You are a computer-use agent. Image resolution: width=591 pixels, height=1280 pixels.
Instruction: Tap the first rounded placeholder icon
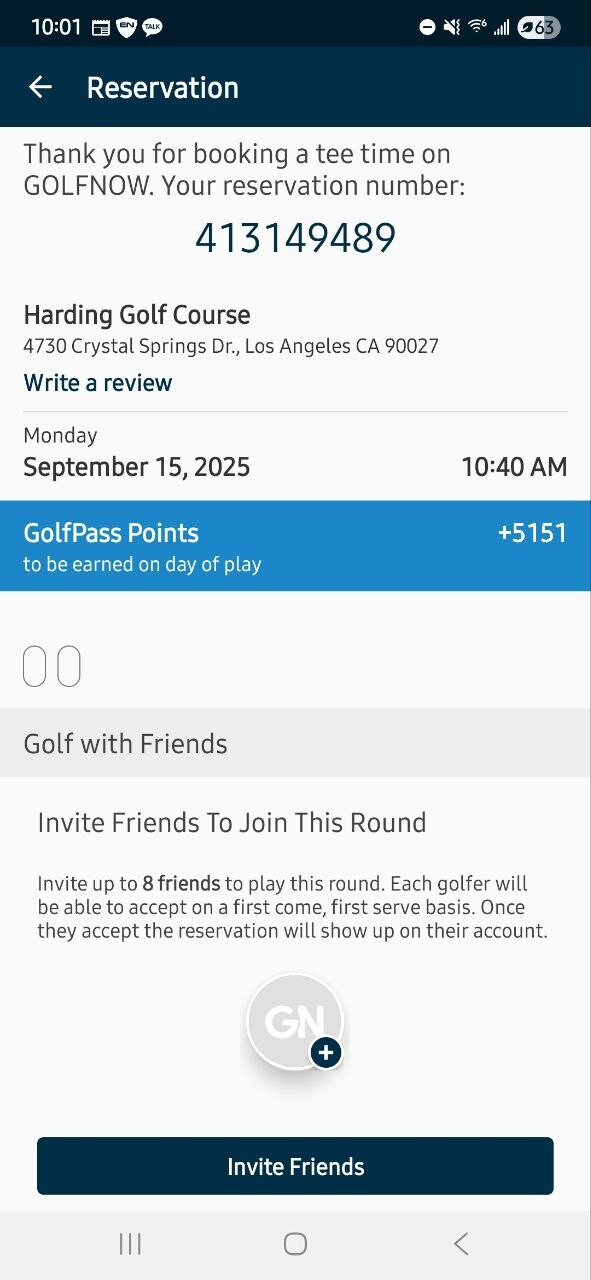click(34, 666)
